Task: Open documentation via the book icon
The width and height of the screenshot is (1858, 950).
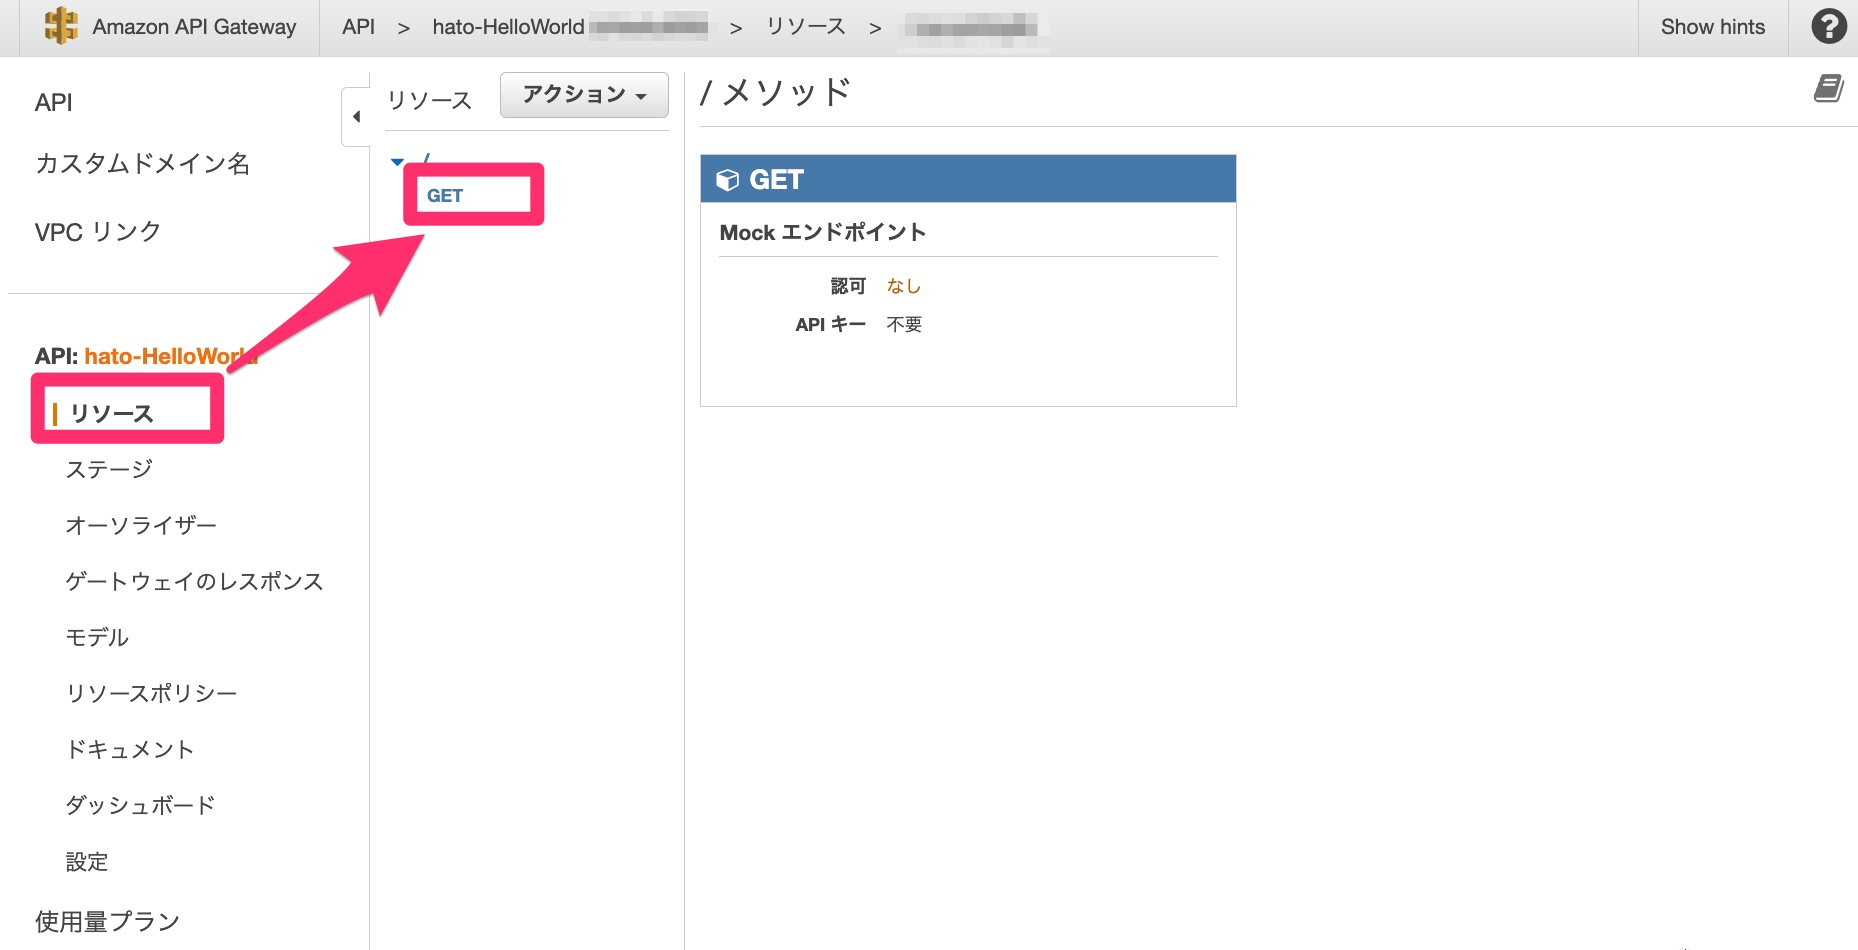Action: [1831, 88]
